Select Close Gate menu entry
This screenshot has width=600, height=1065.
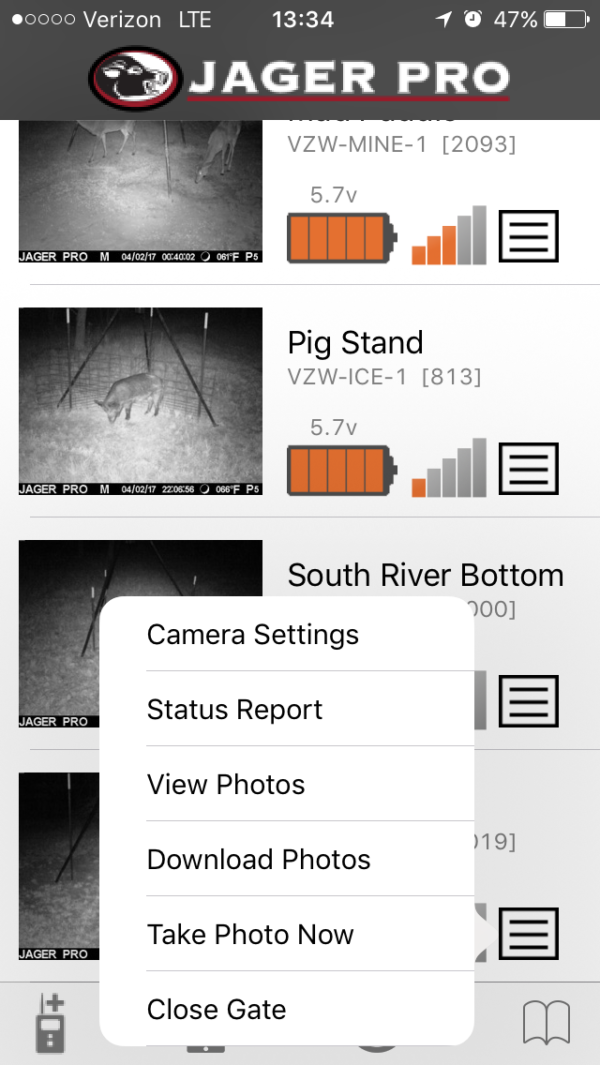point(216,1010)
